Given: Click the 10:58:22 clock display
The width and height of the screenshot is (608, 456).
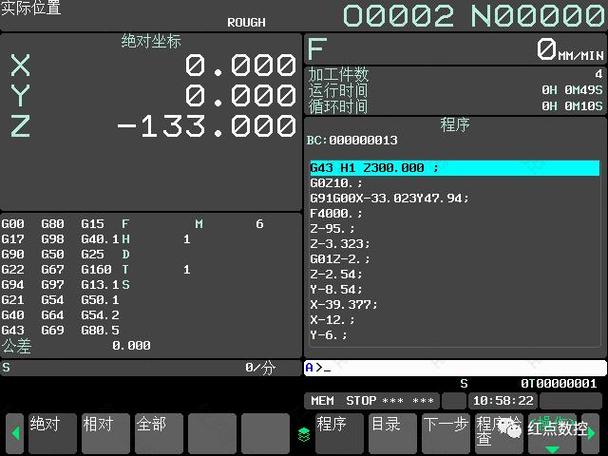Looking at the screenshot, I should 502,400.
